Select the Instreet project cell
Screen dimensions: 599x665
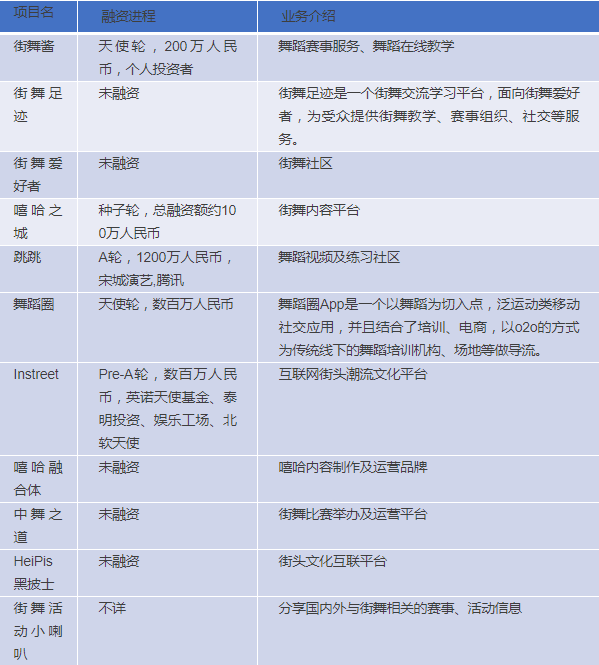click(39, 409)
